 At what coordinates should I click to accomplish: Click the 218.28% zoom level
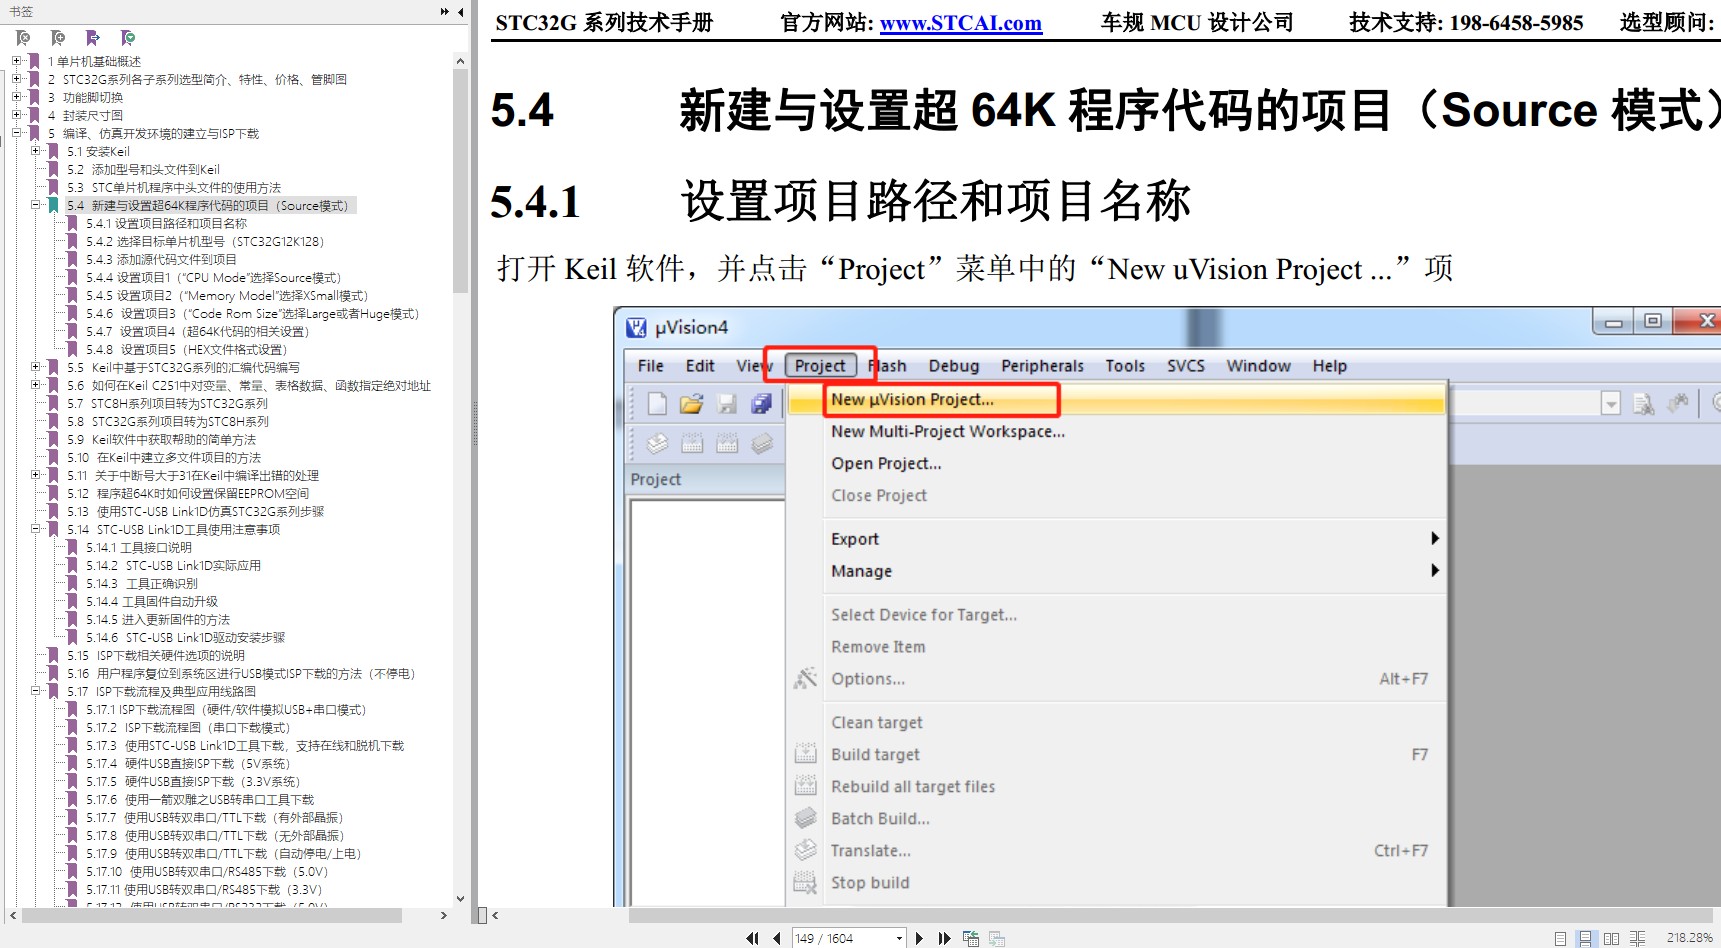coord(1690,938)
